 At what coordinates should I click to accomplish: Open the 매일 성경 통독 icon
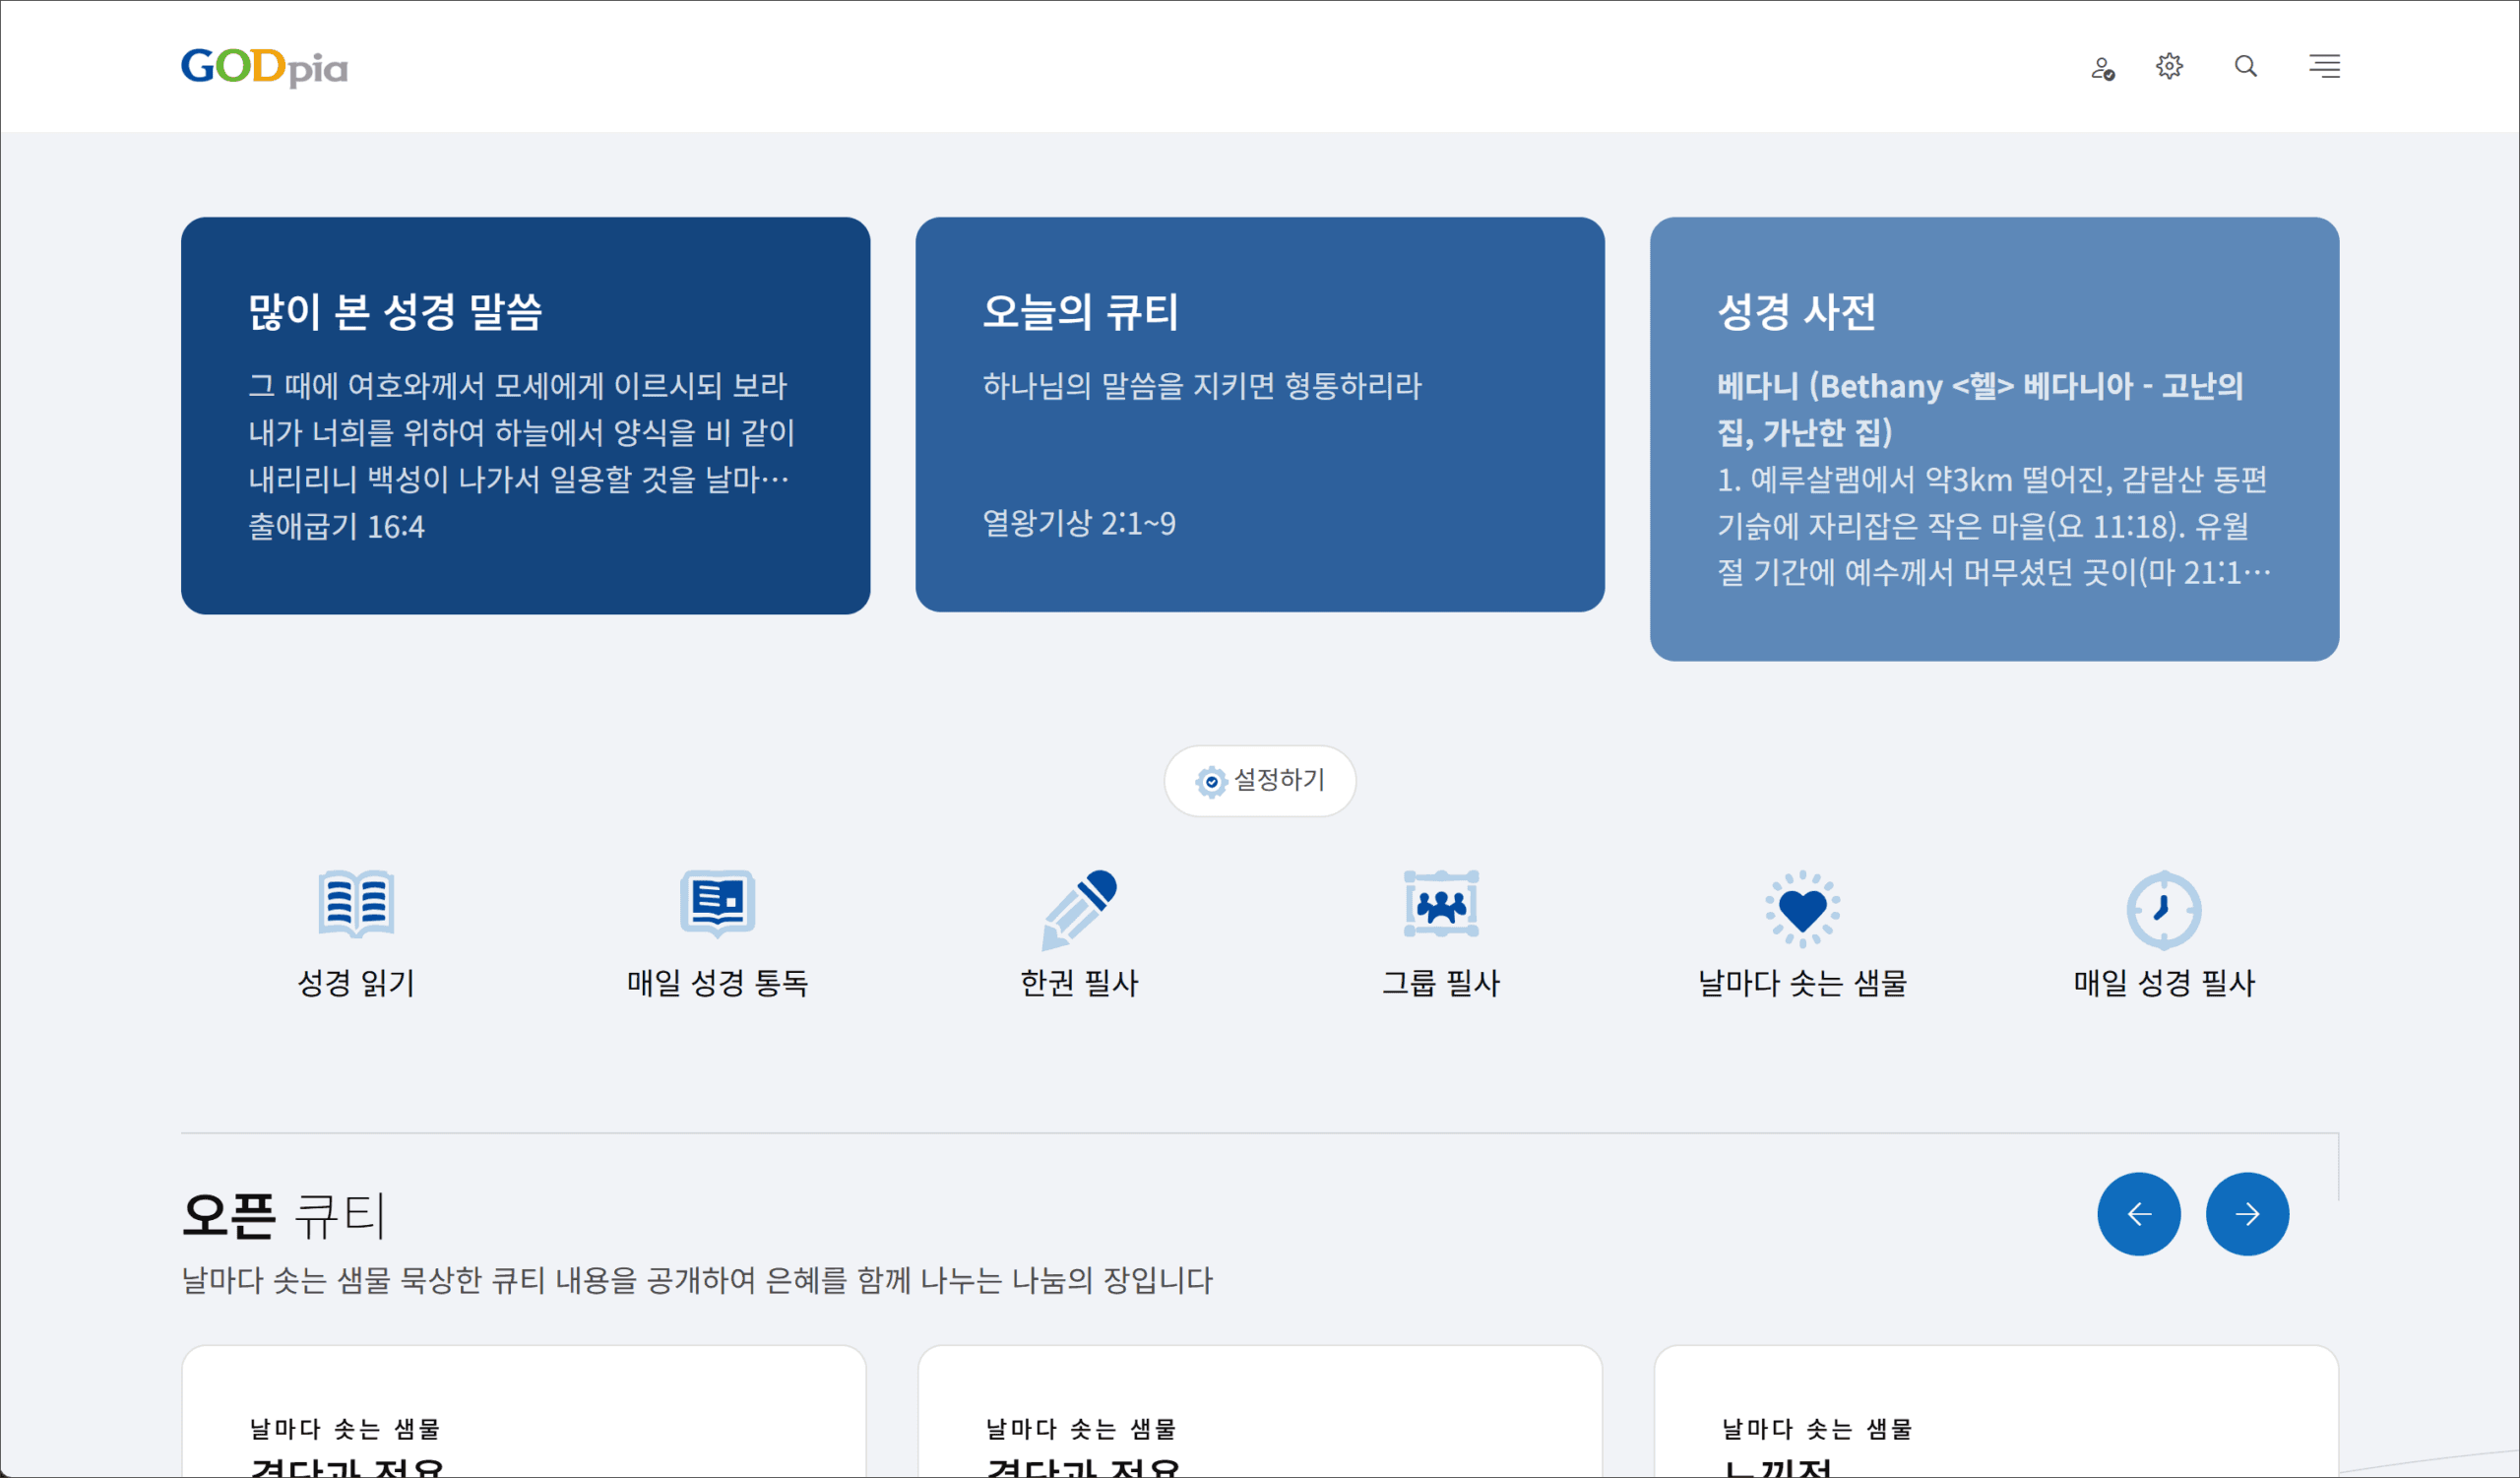(x=717, y=903)
